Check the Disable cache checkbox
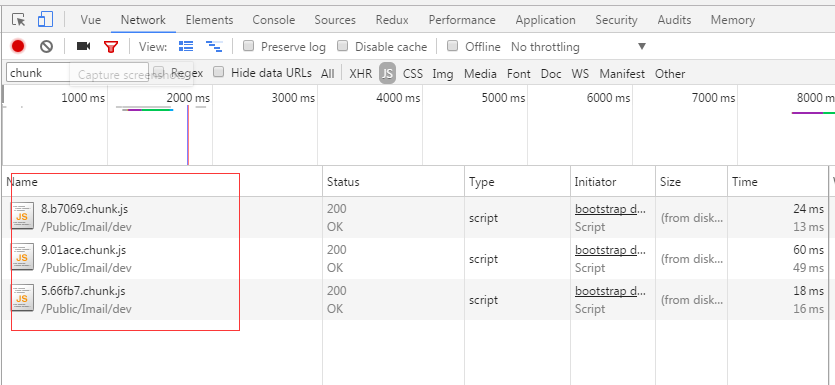Viewport: 835px width, 385px height. (x=342, y=46)
